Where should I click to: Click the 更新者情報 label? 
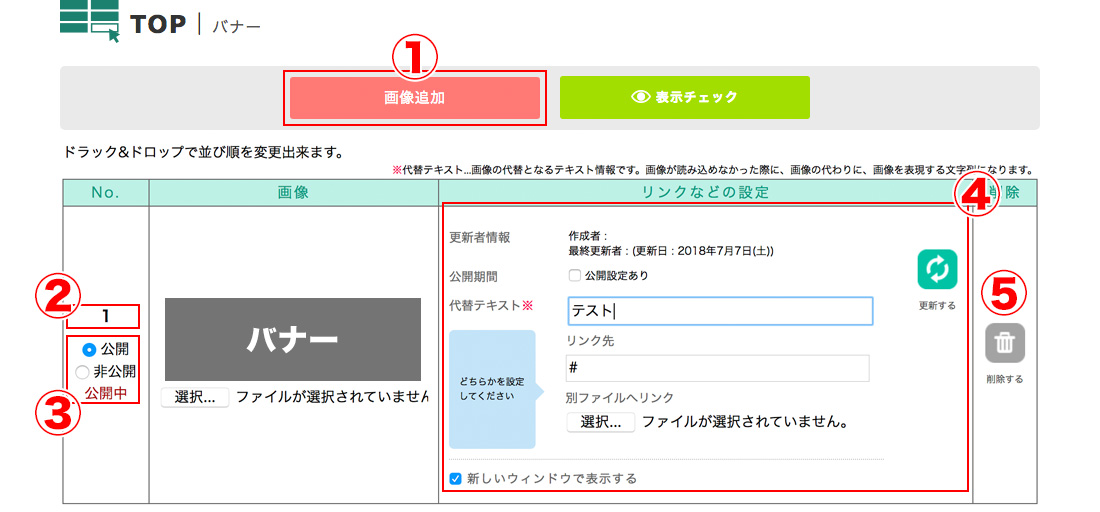480,238
